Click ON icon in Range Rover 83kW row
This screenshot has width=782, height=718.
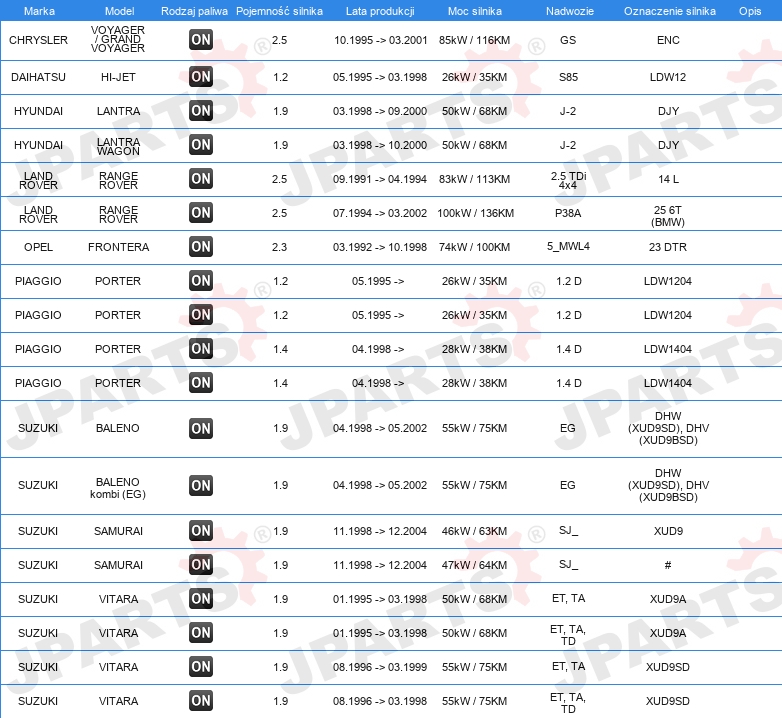point(201,179)
